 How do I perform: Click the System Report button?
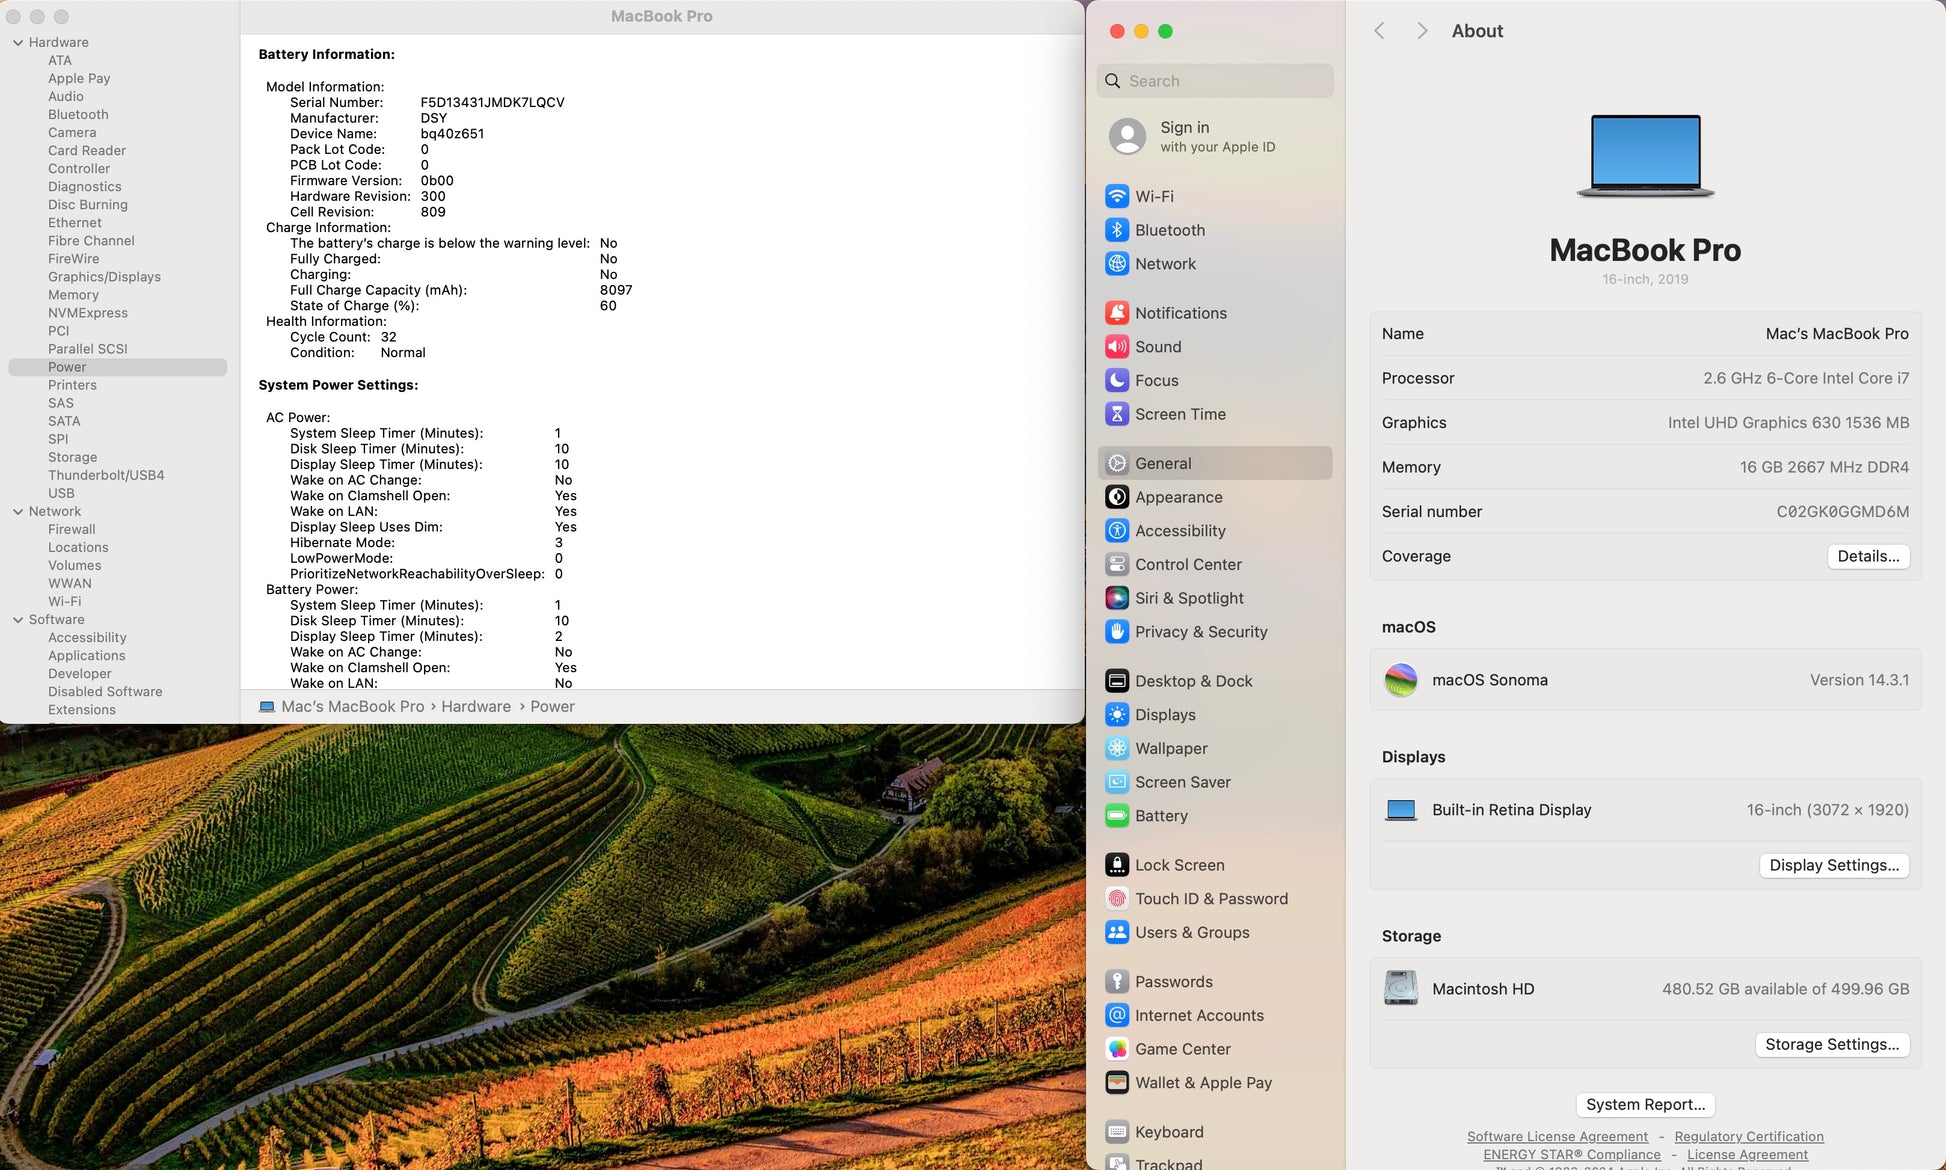coord(1645,1104)
